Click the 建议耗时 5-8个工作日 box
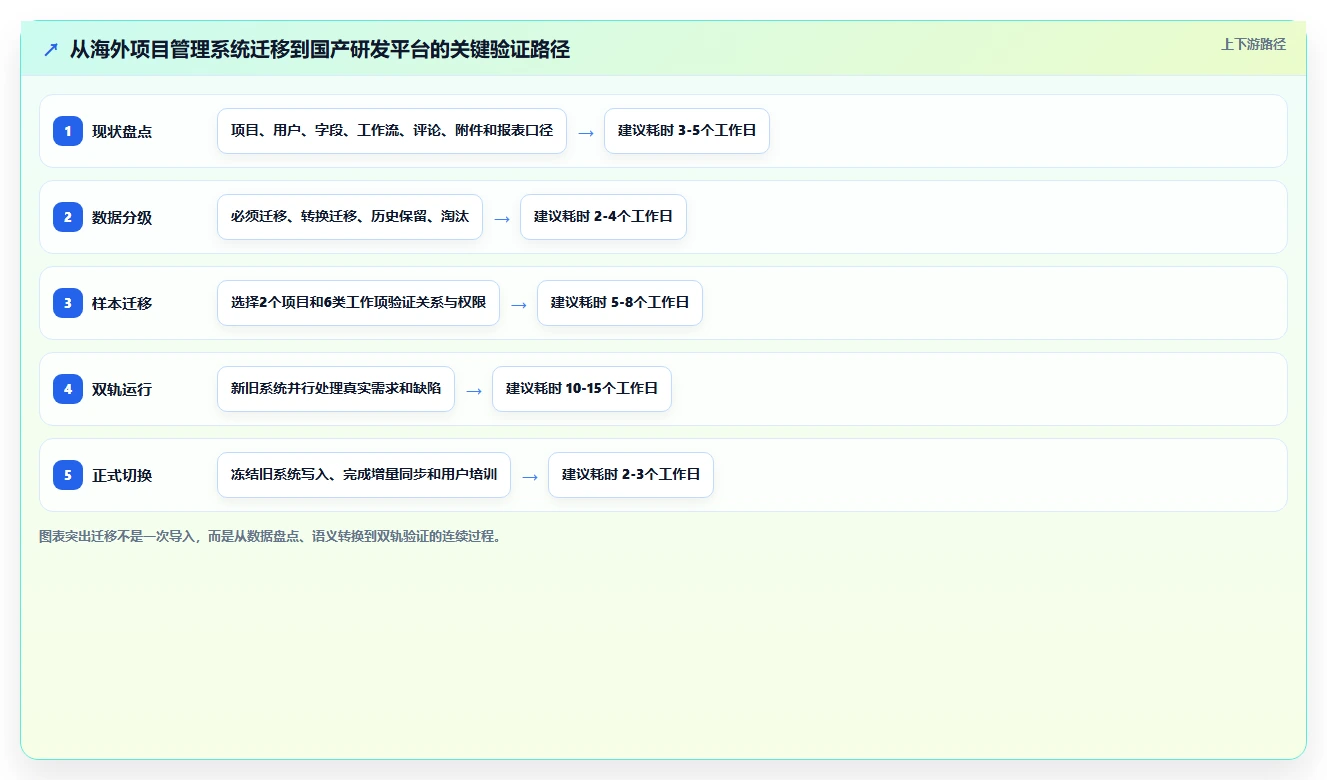 [x=620, y=303]
